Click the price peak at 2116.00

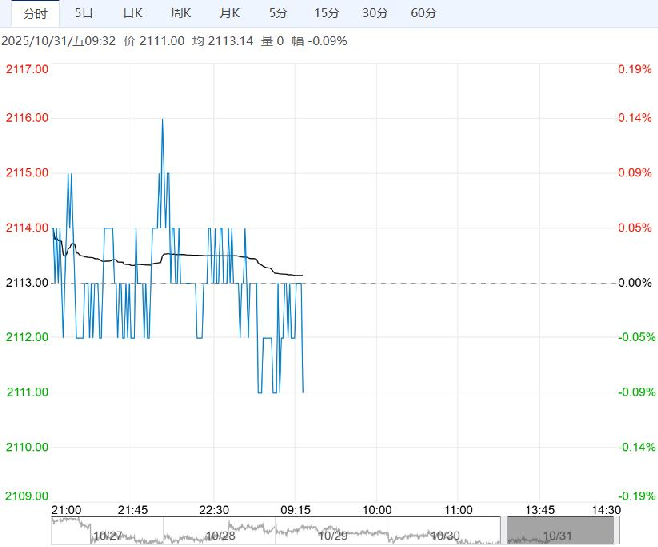[x=162, y=119]
